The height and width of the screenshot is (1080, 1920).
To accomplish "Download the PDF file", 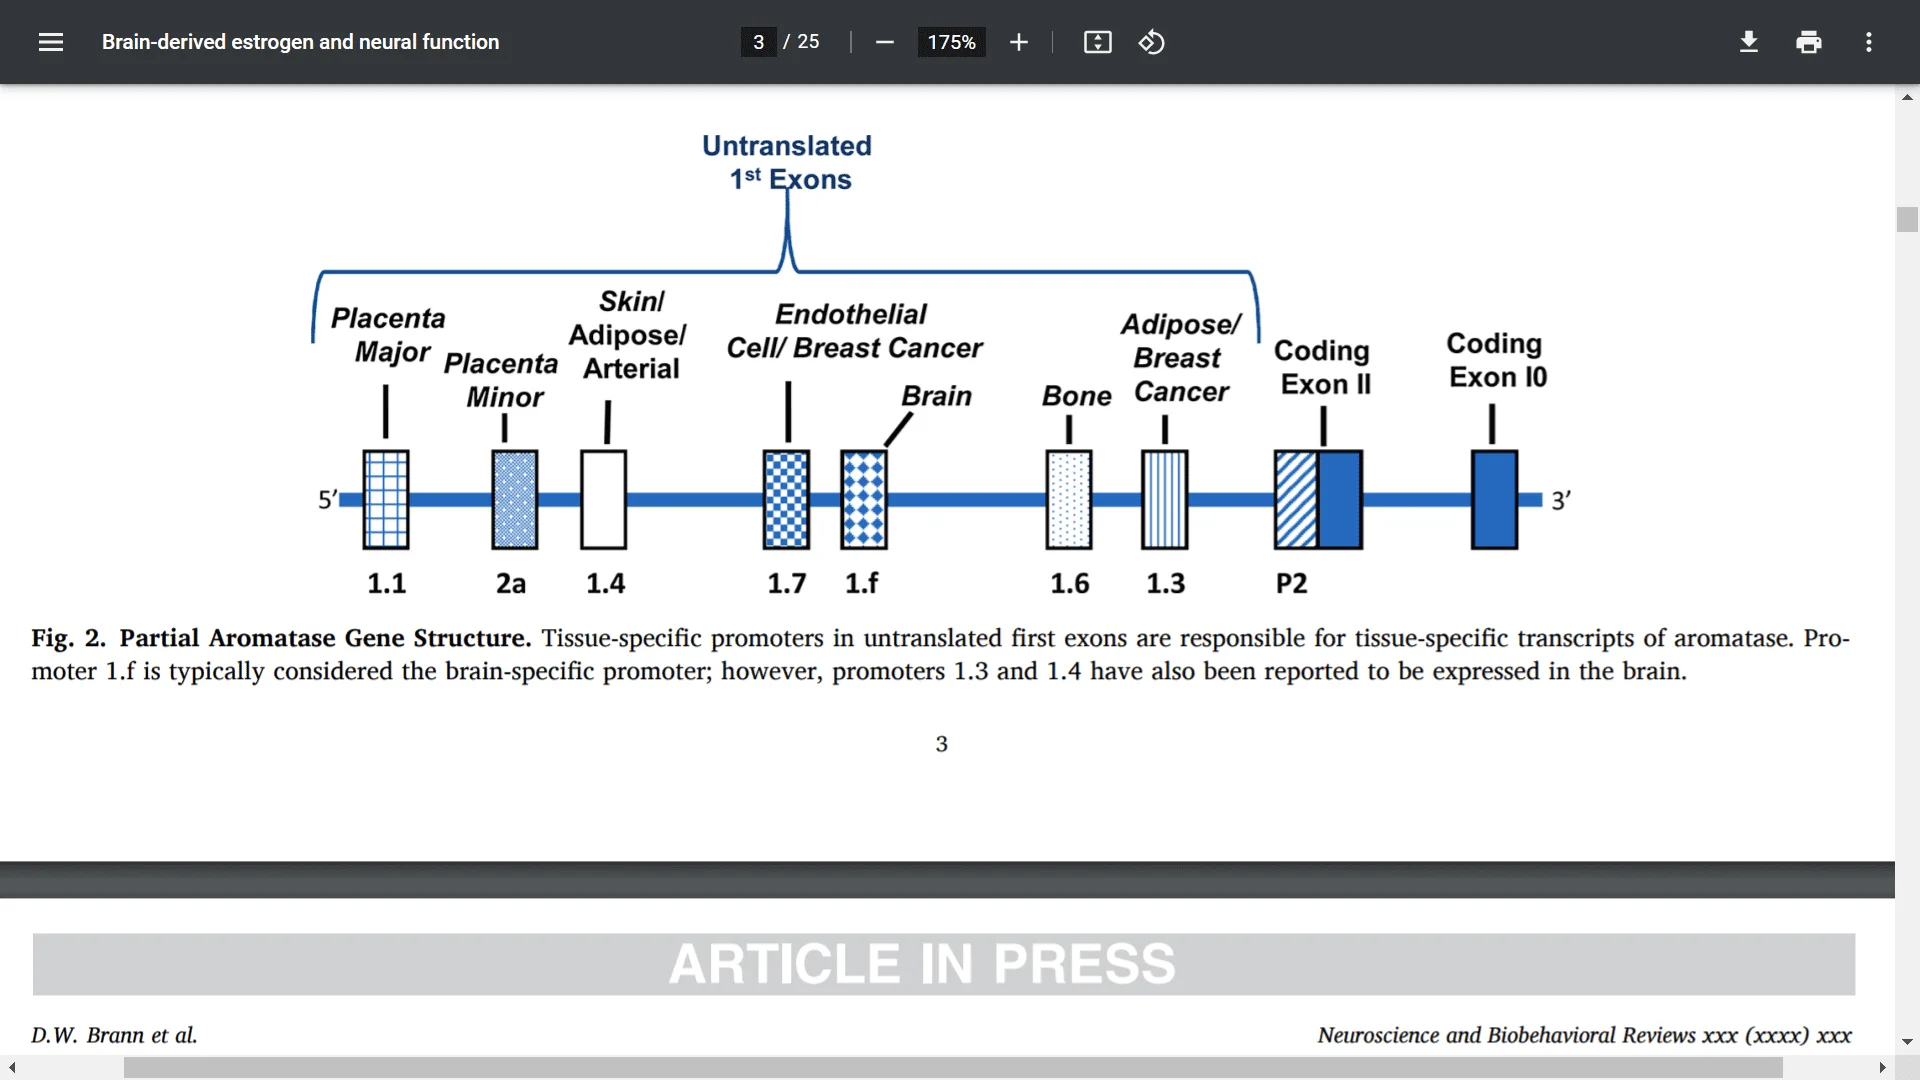I will point(1749,42).
